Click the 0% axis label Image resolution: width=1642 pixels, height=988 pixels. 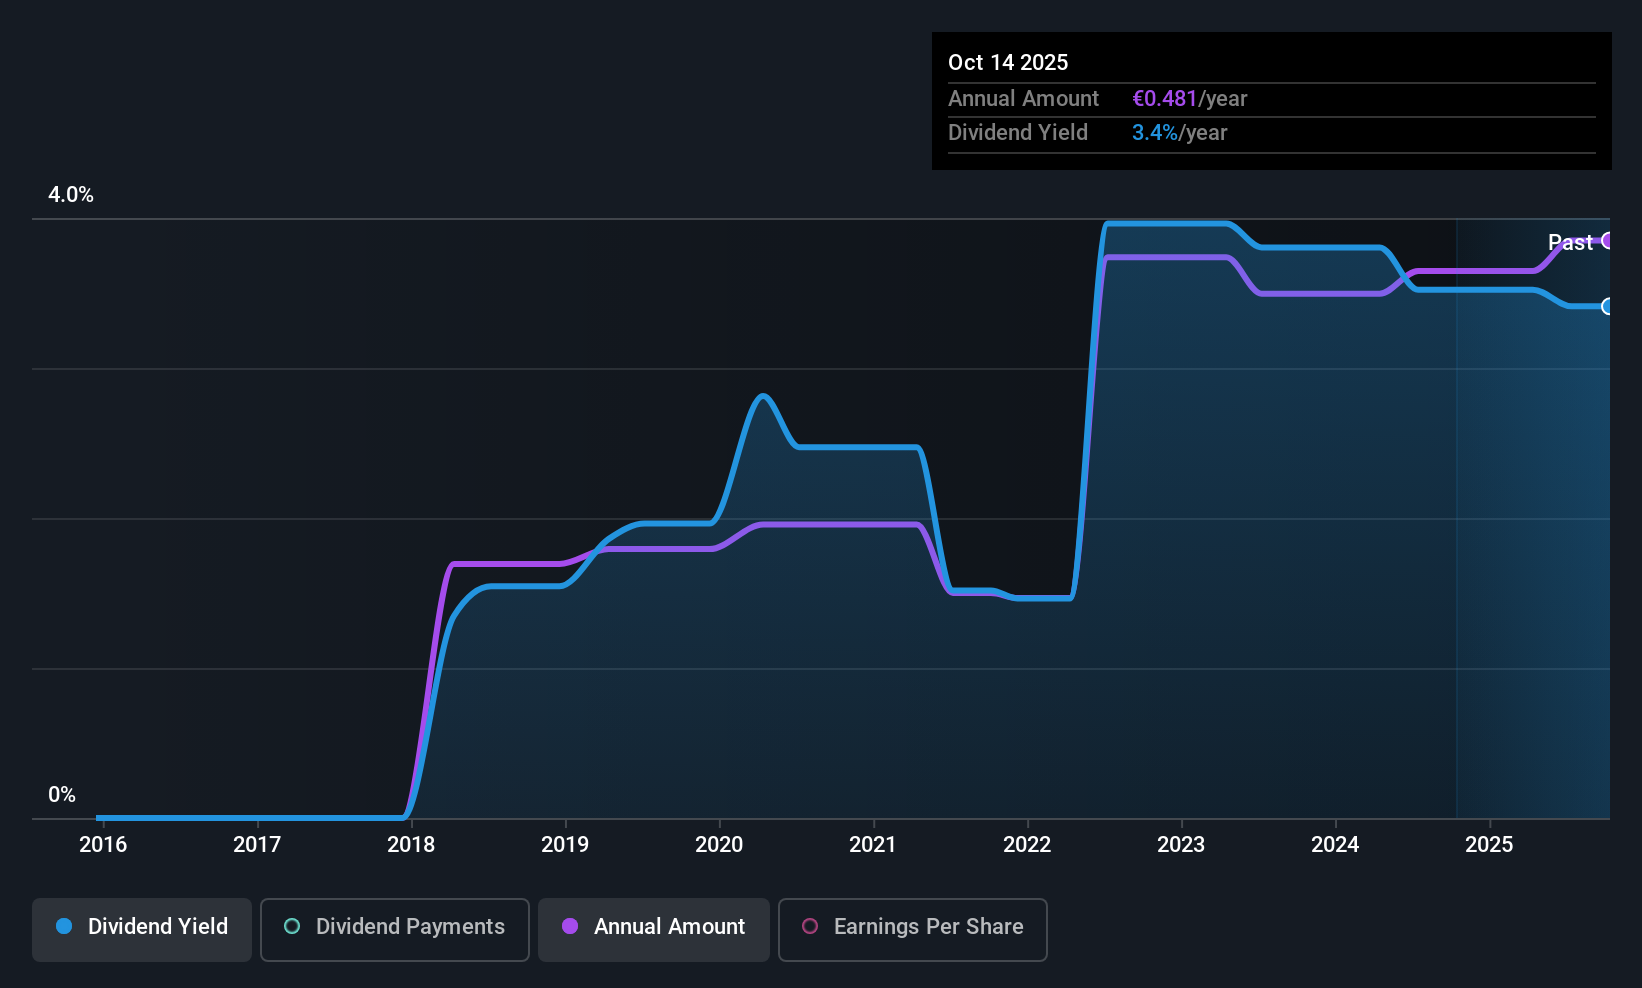(62, 794)
